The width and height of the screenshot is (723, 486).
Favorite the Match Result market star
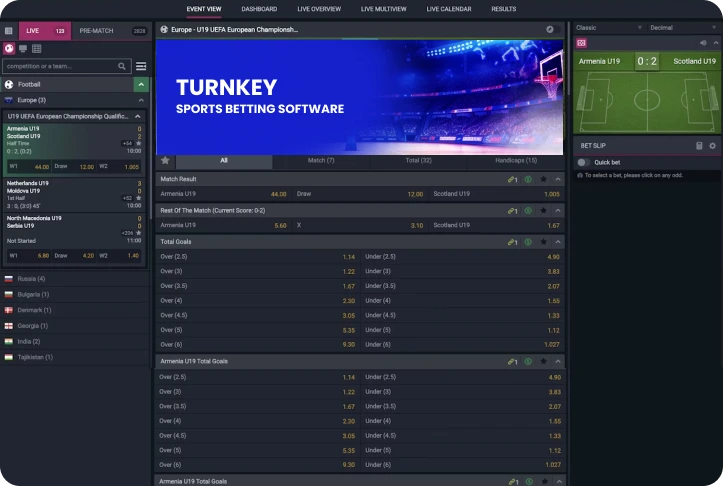pyautogui.click(x=544, y=179)
